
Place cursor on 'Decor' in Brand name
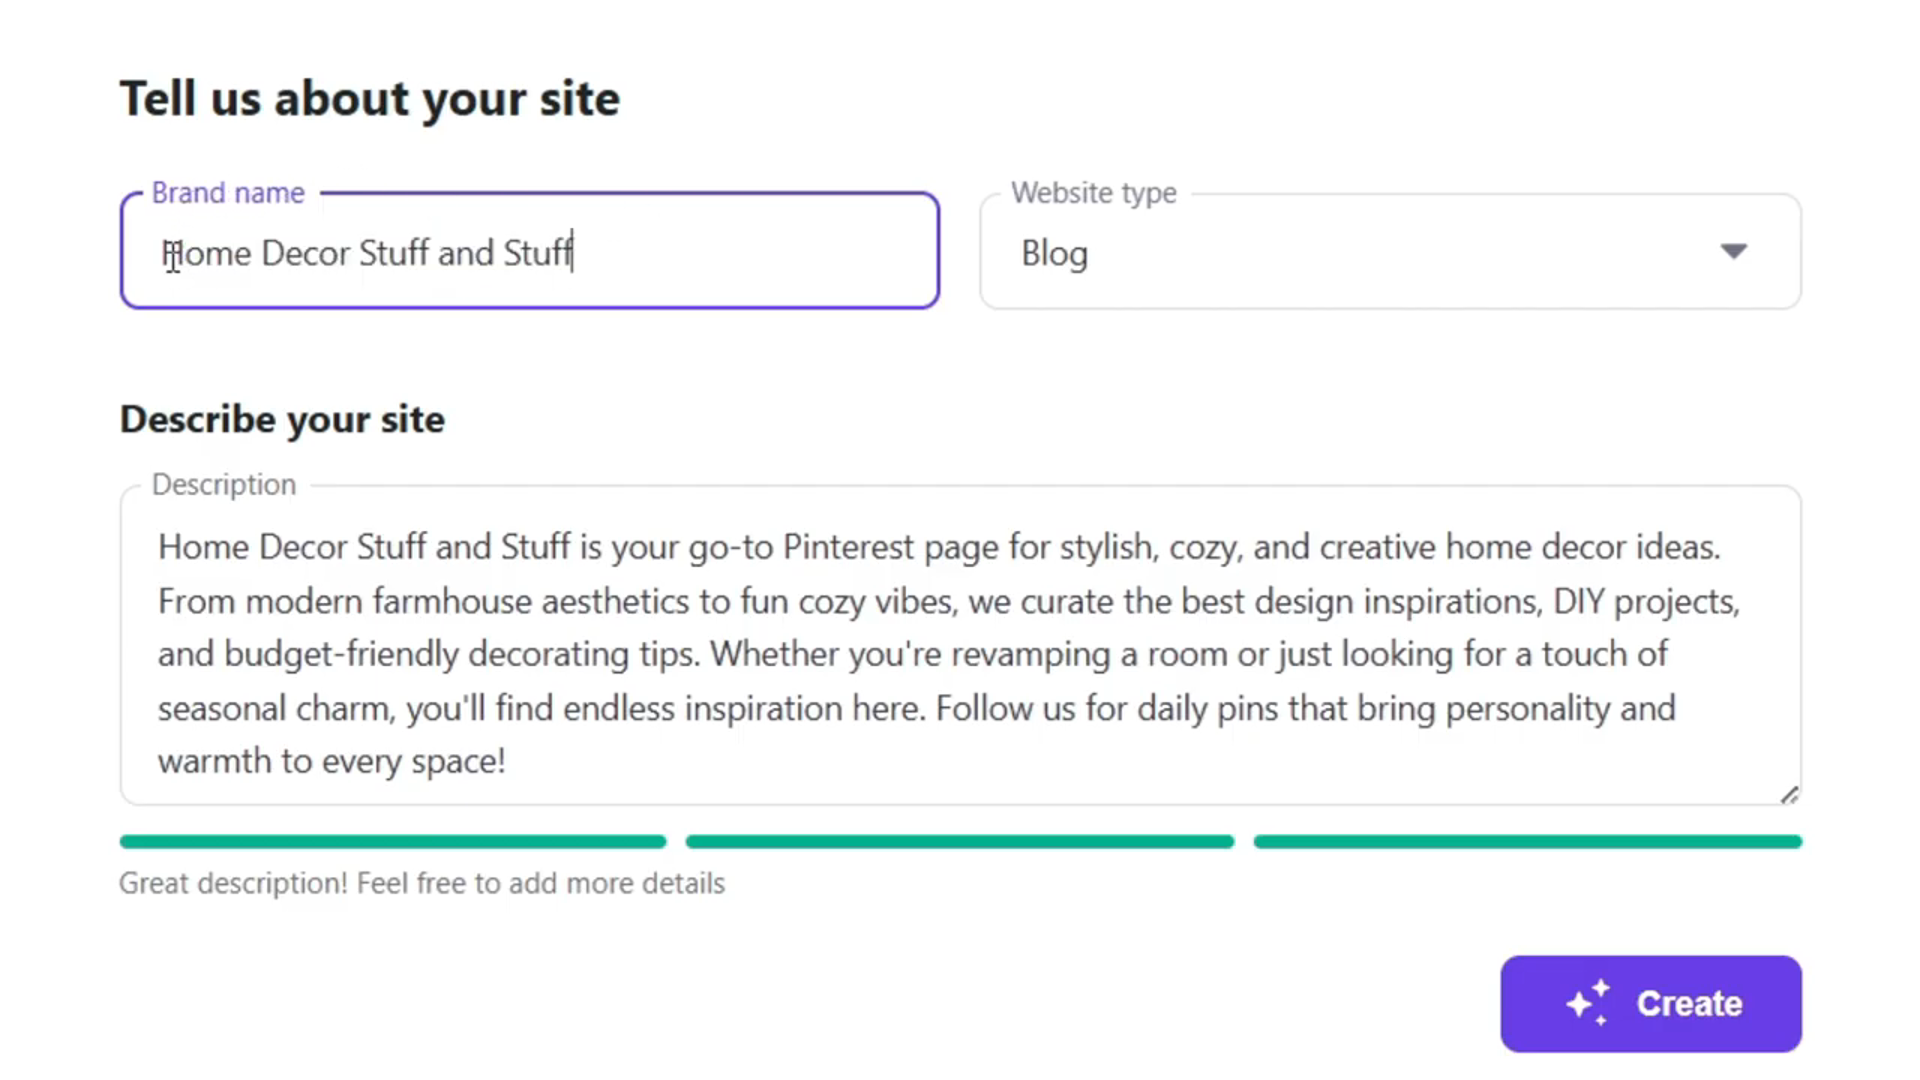click(x=305, y=253)
